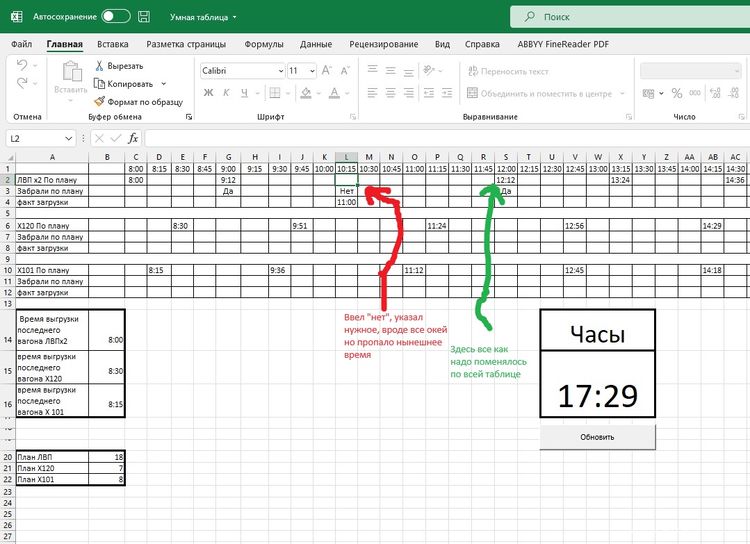Image resolution: width=750 pixels, height=544 pixels.
Task: Click Decrease Decimal icon
Action: point(734,93)
